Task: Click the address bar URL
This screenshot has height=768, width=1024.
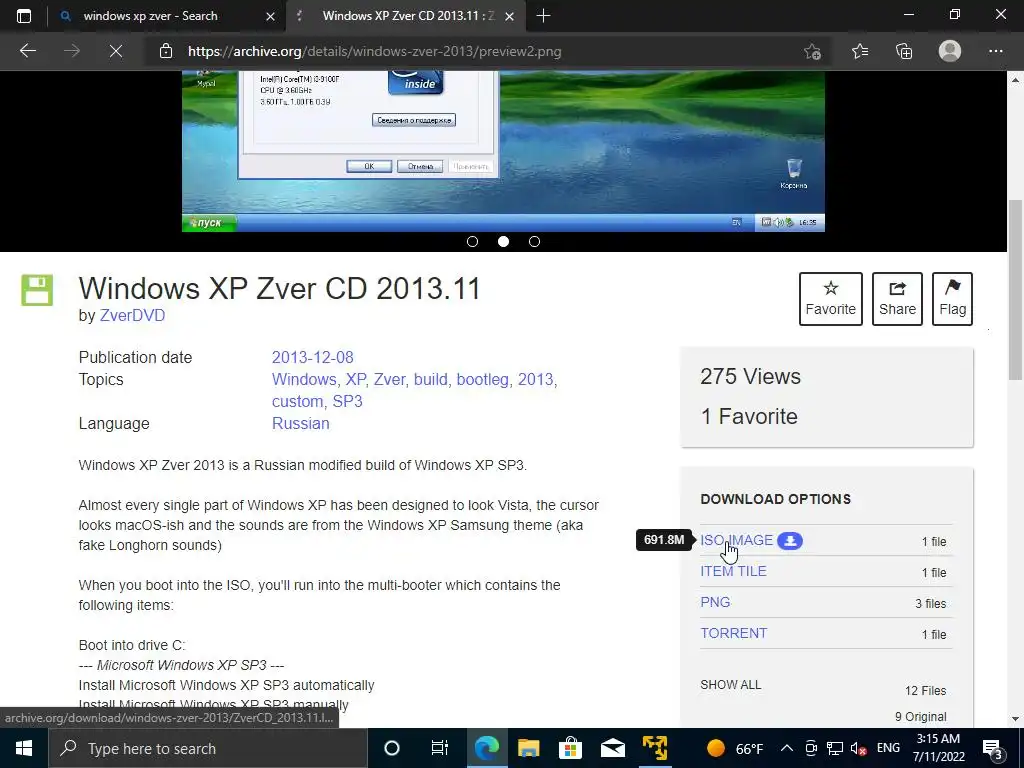Action: [x=374, y=51]
